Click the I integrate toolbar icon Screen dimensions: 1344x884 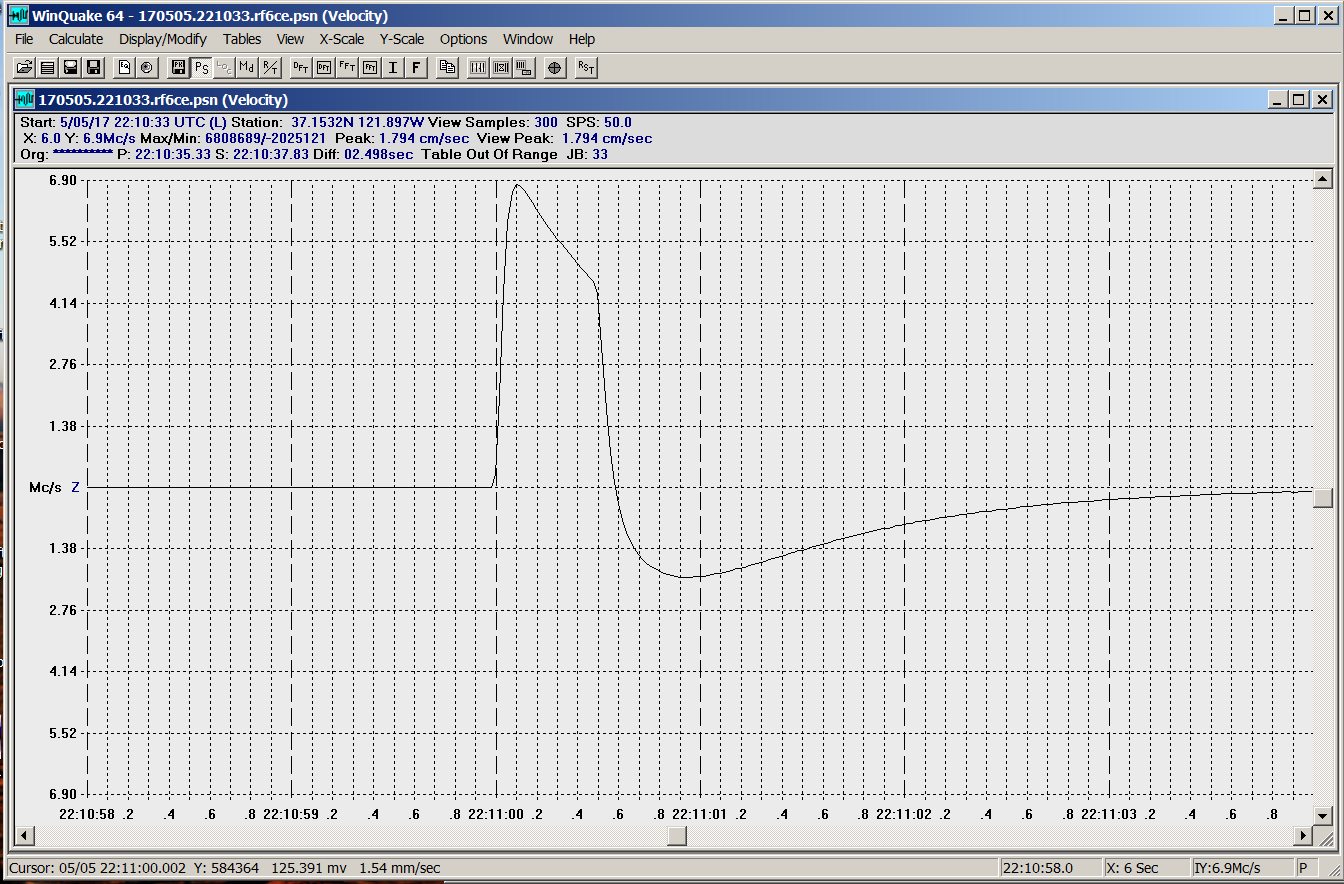pyautogui.click(x=392, y=67)
